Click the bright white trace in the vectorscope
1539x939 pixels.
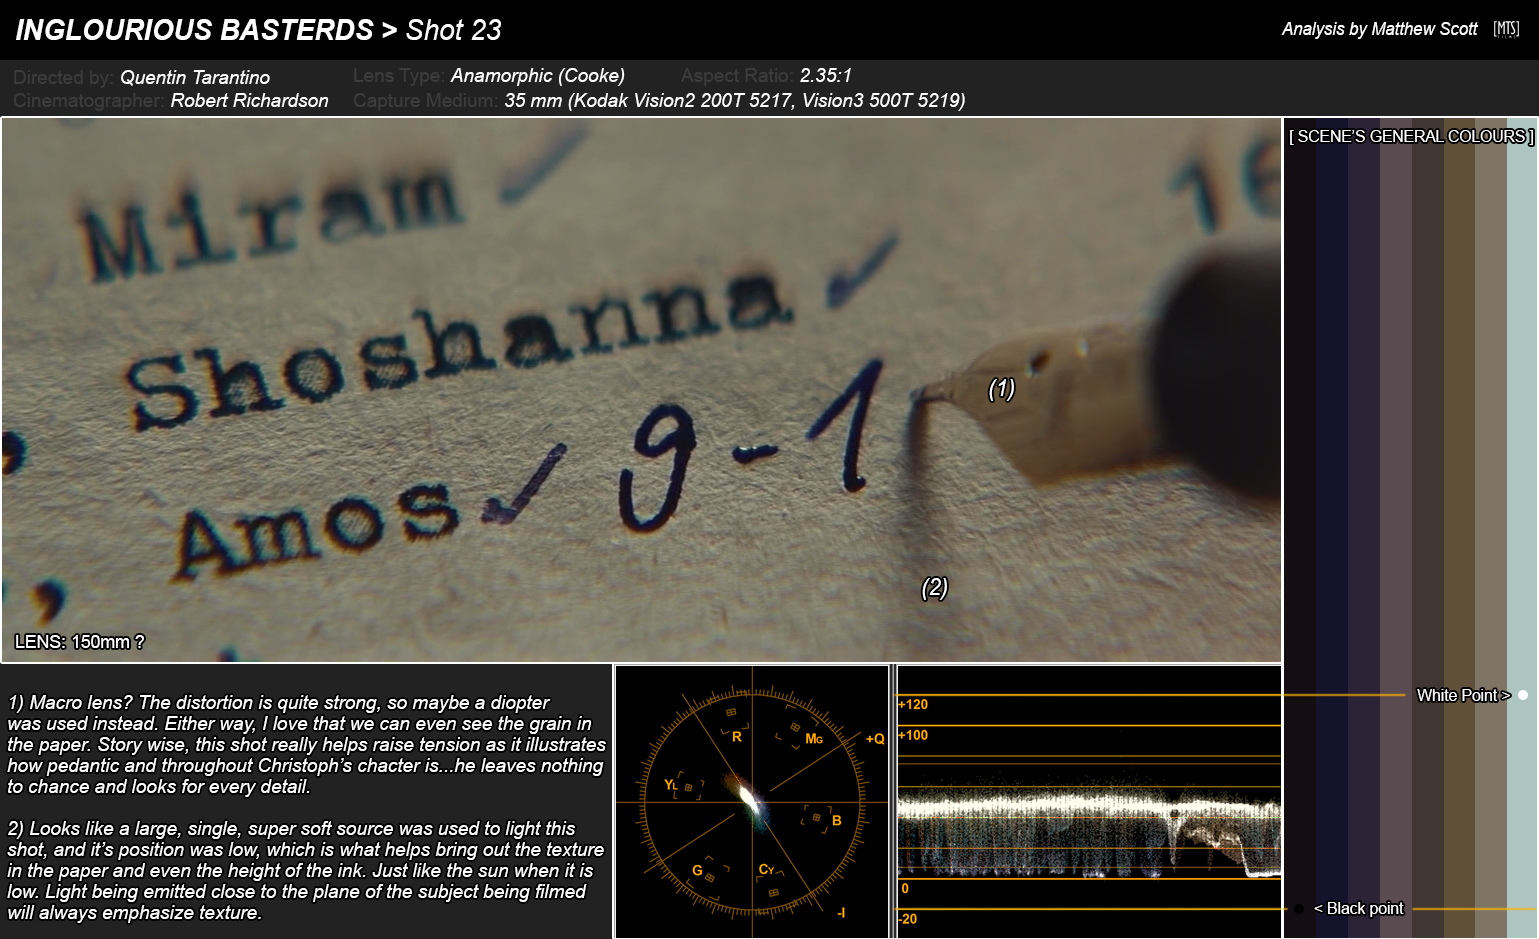click(x=749, y=798)
